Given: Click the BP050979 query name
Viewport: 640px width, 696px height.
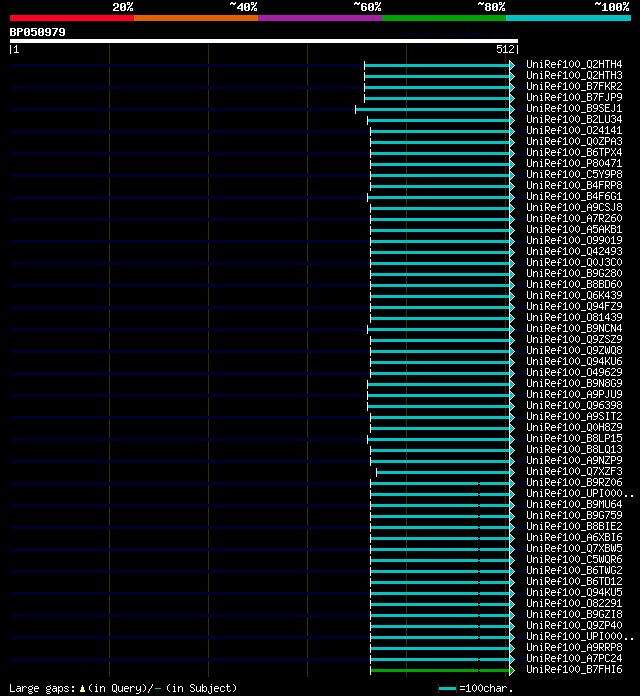Looking at the screenshot, I should pos(37,32).
